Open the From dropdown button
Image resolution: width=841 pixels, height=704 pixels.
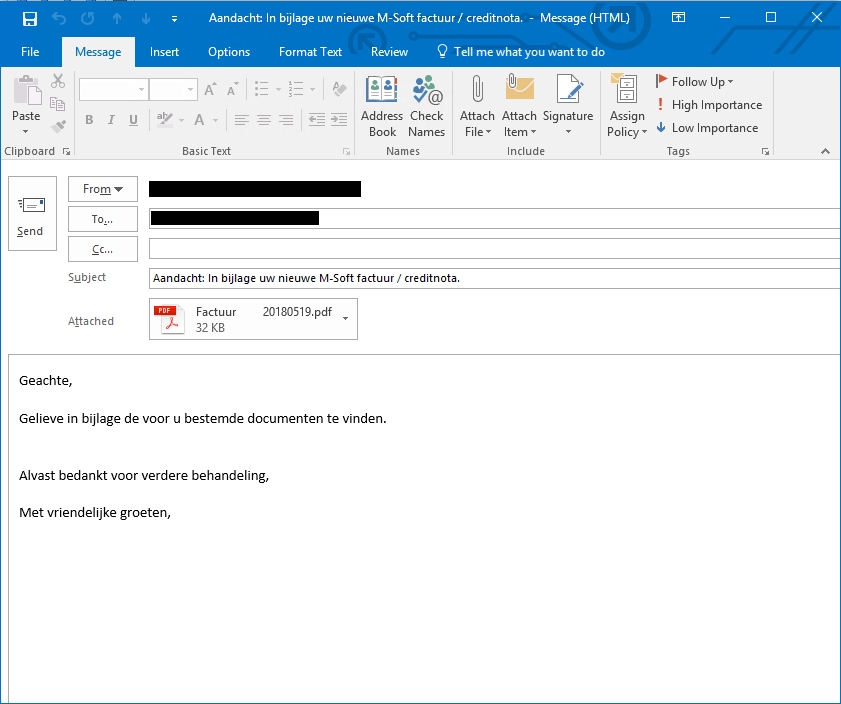click(102, 189)
